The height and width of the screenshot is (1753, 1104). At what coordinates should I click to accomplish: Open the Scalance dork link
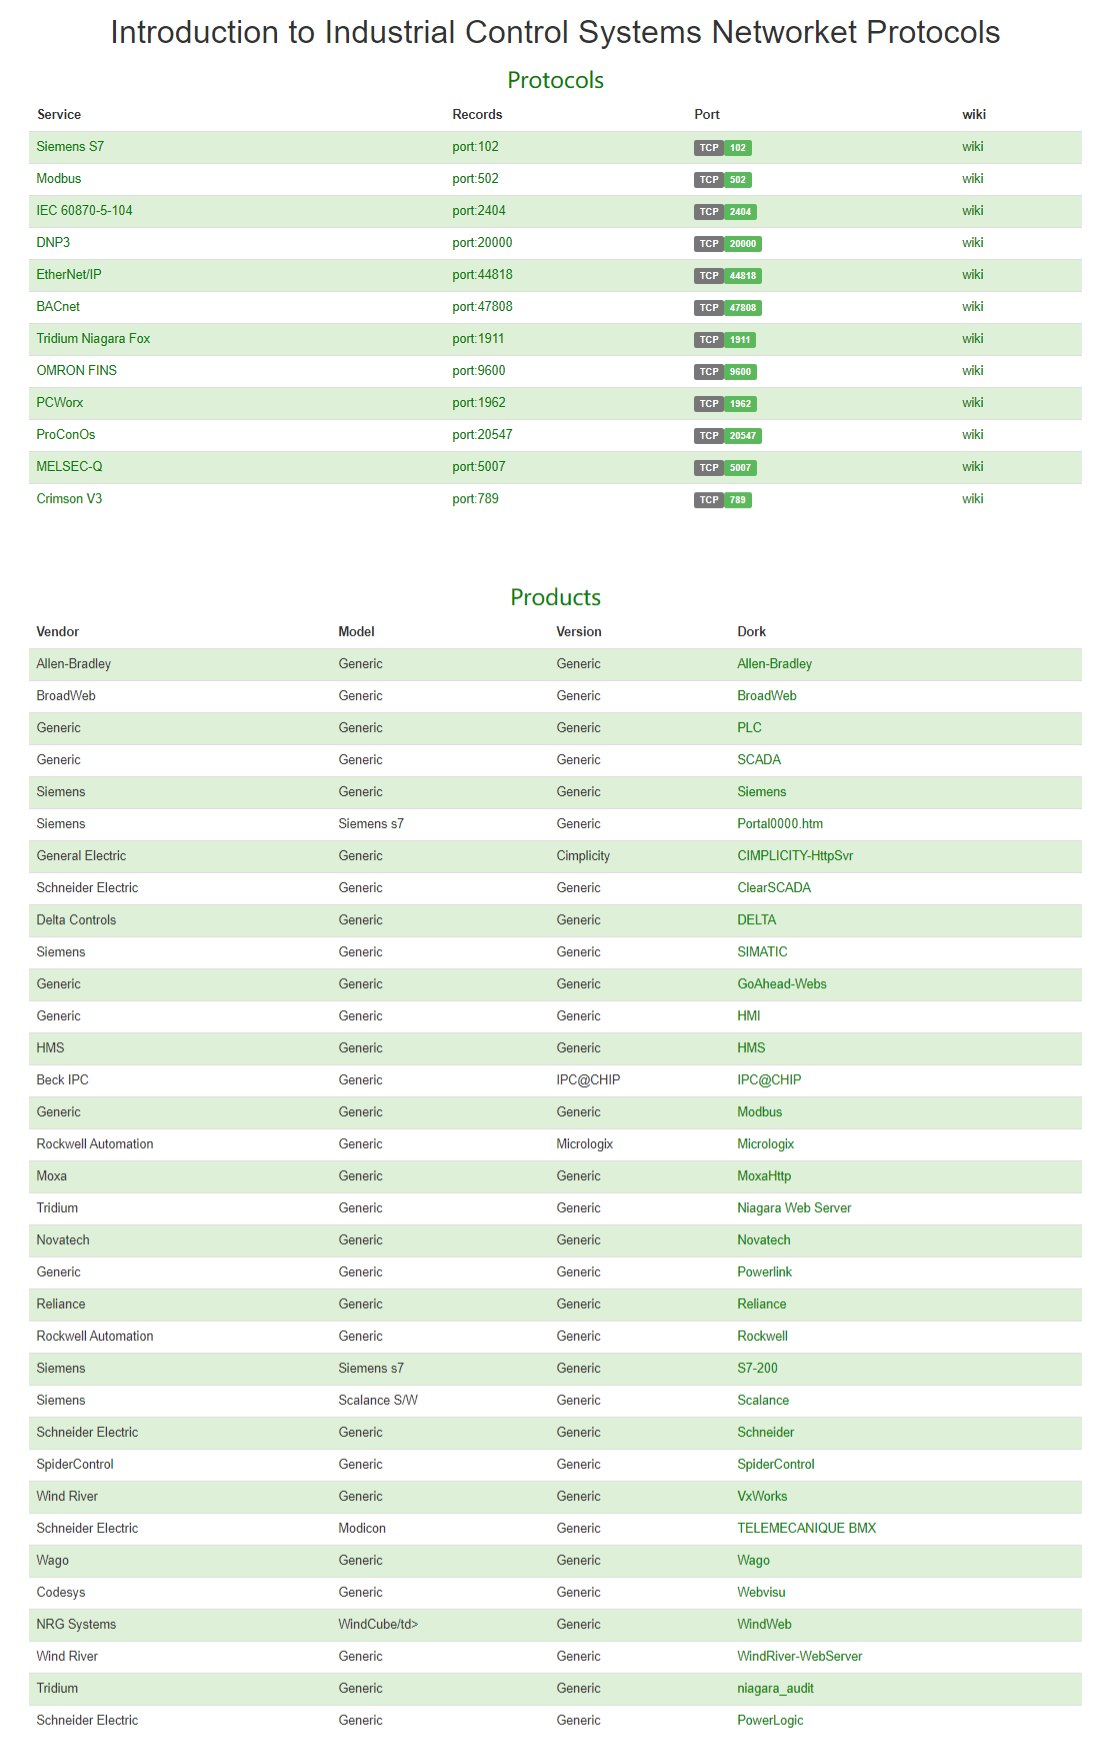click(763, 1400)
